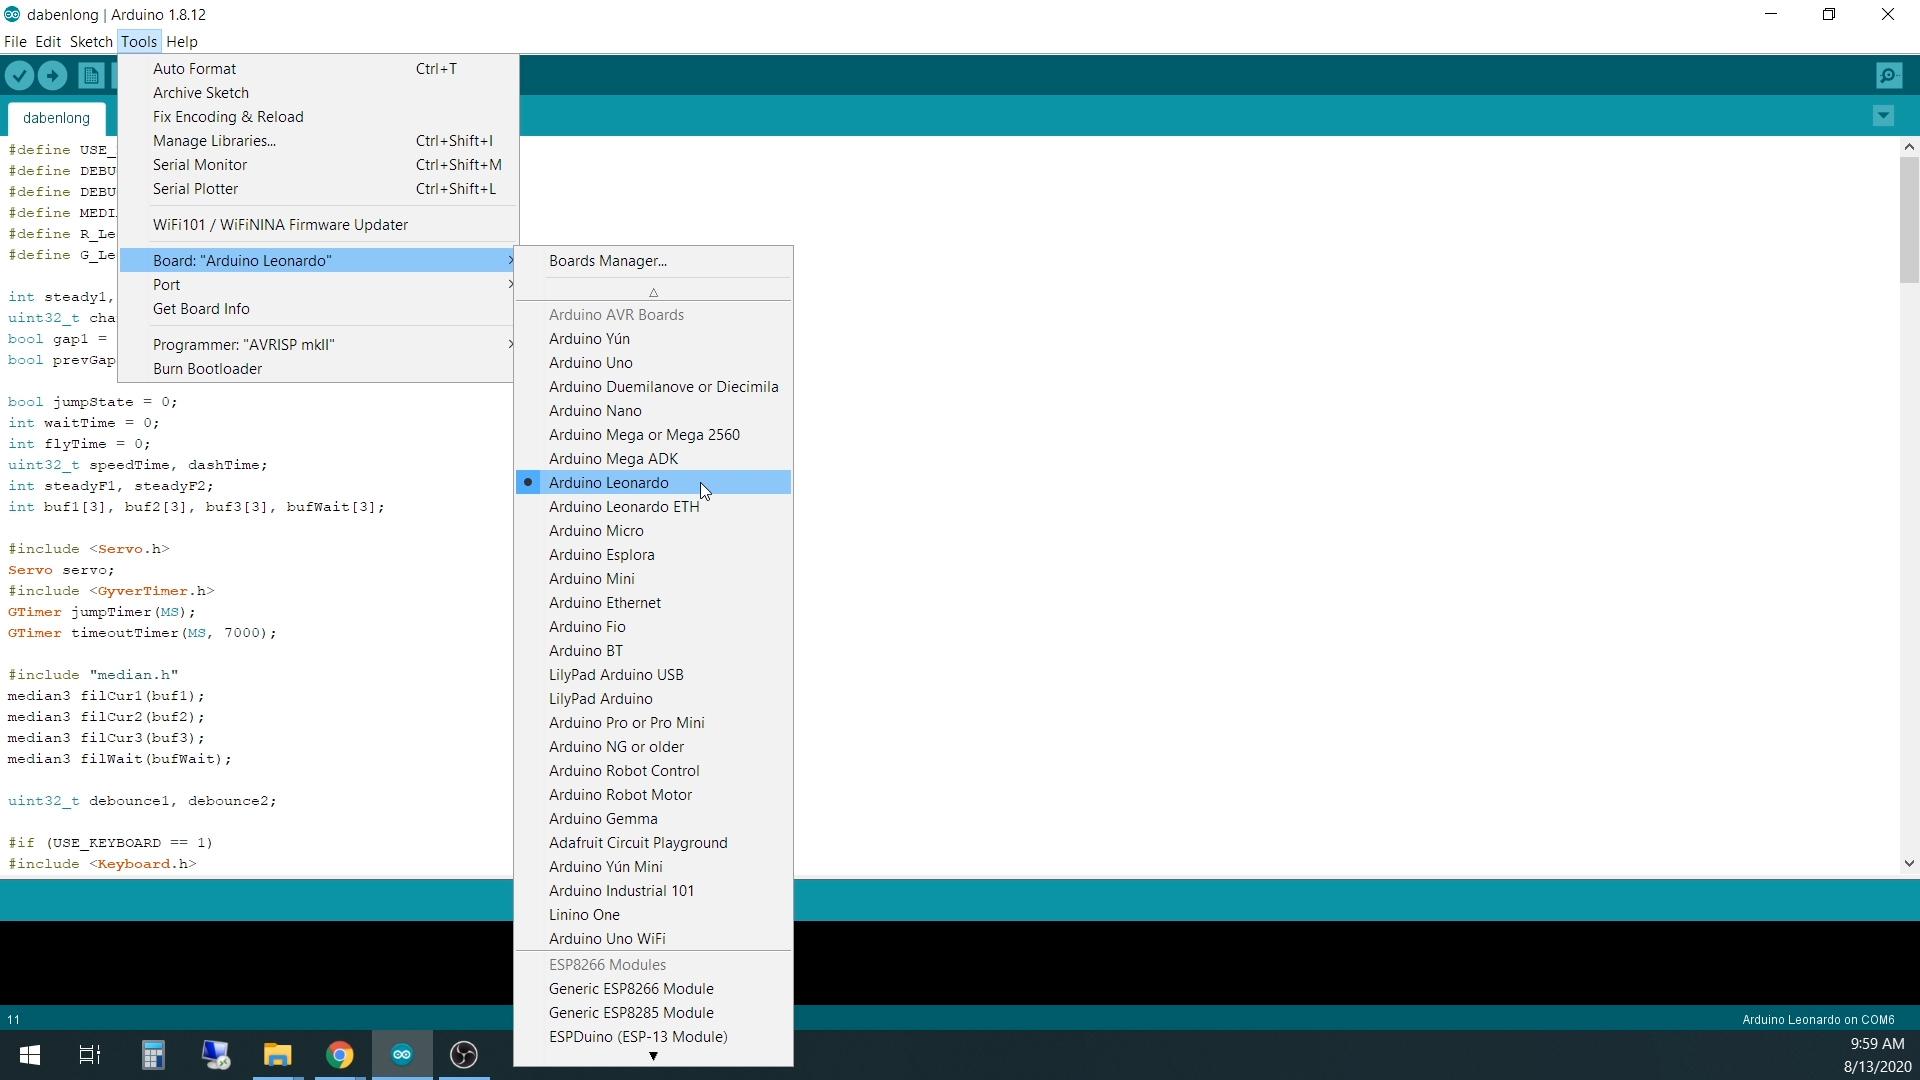Click Manage Libraries menu item
This screenshot has width=1920, height=1080.
[214, 140]
